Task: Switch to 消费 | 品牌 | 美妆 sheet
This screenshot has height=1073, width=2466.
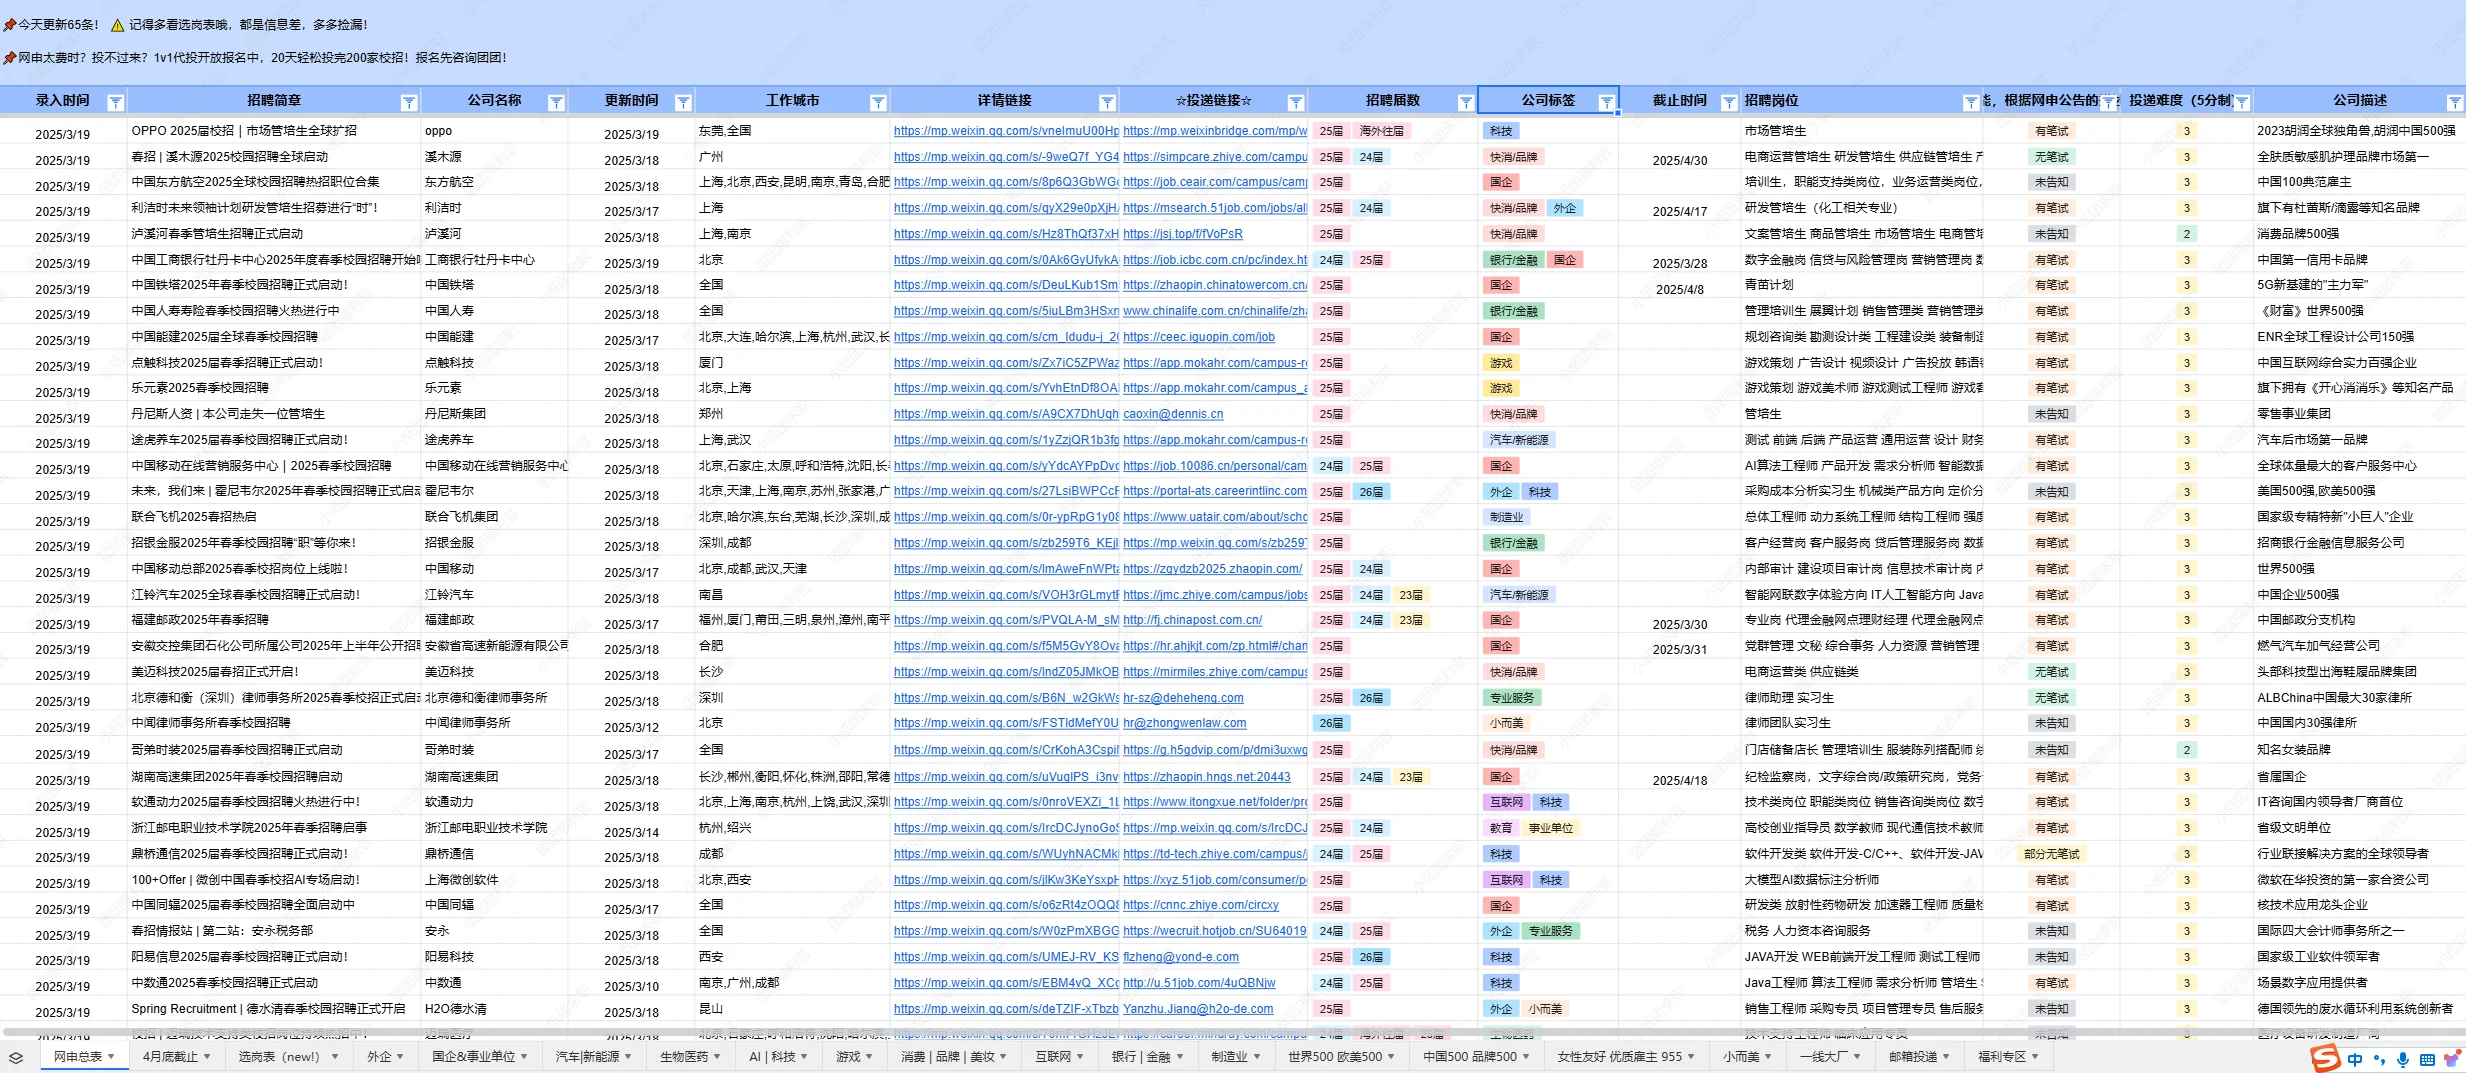Action: pos(953,1057)
